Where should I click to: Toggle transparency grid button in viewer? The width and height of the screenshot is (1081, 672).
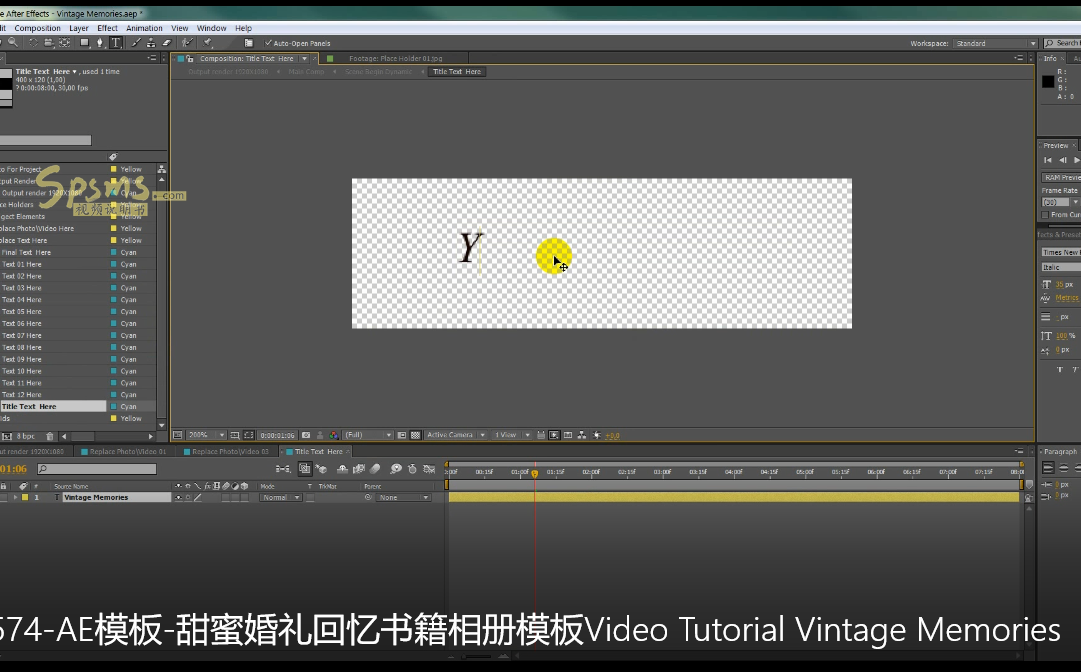click(415, 435)
